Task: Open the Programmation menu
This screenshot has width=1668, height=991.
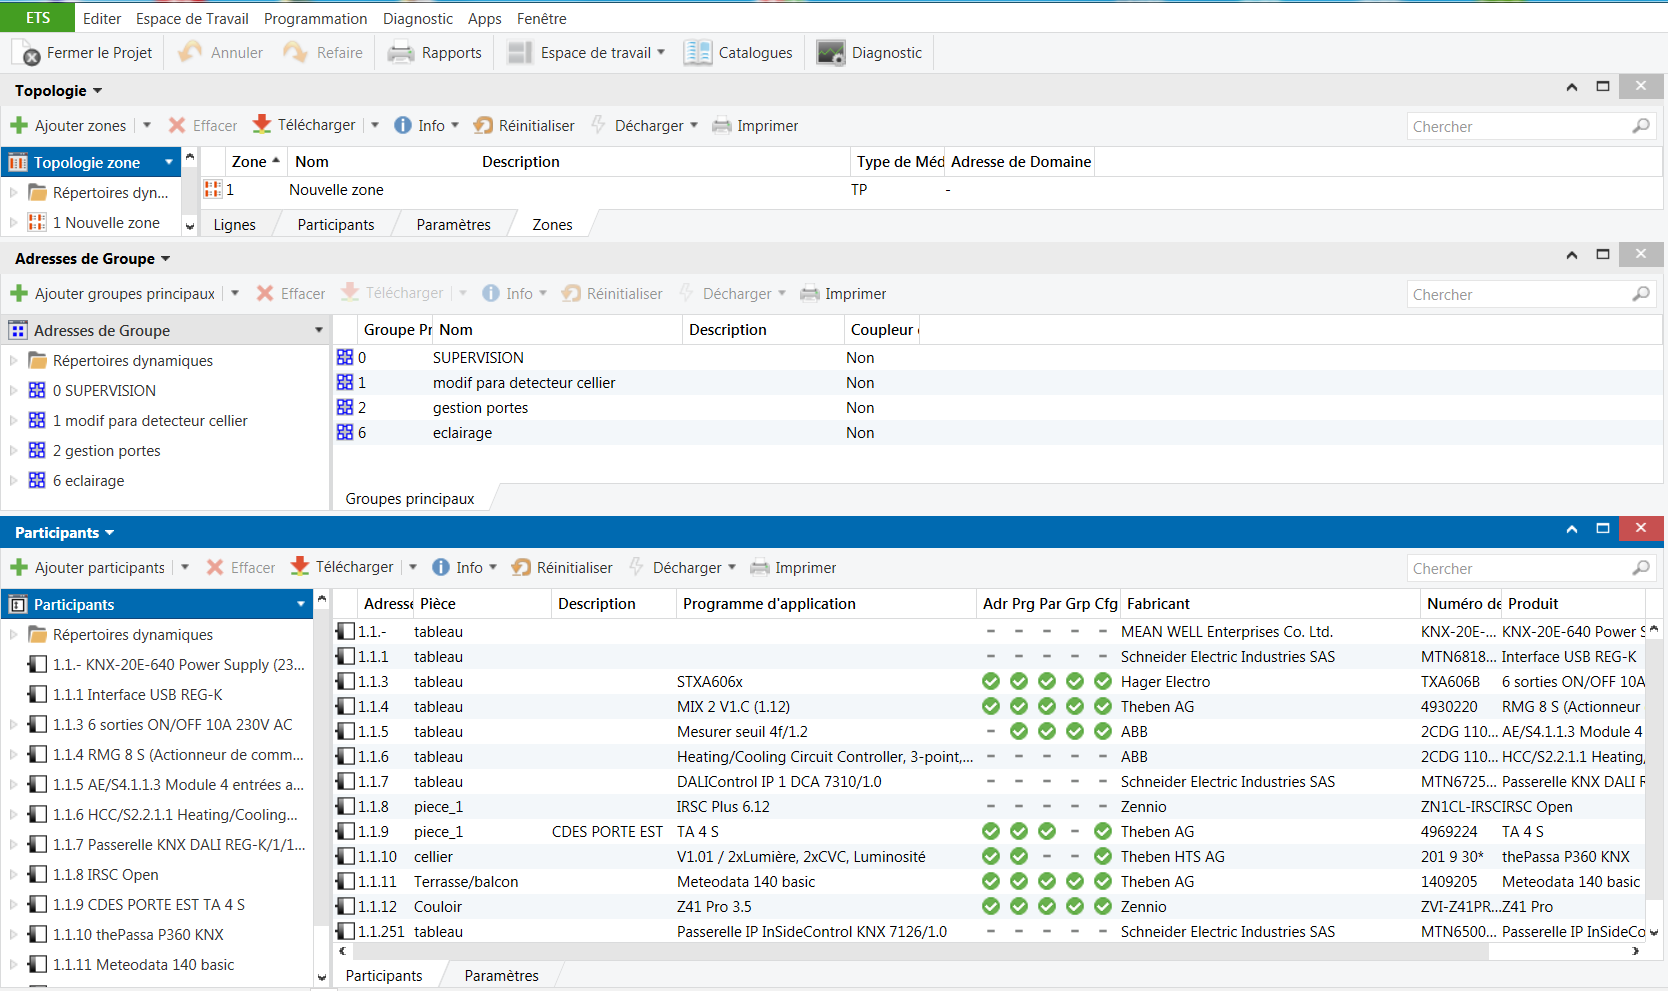Action: coord(315,18)
